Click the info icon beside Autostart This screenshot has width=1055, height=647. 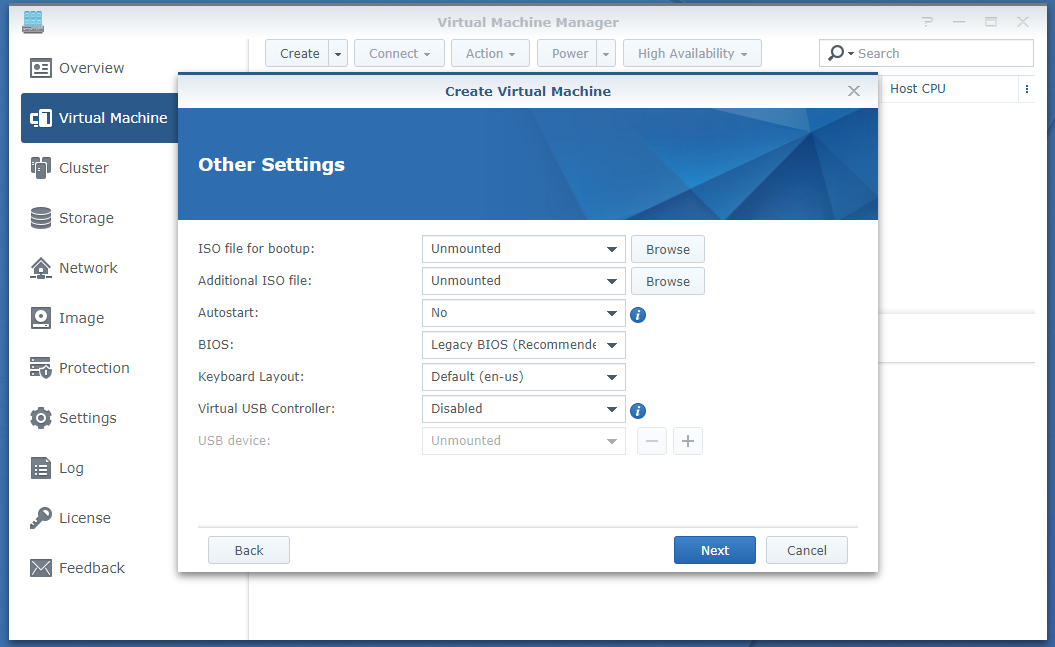[x=638, y=314]
